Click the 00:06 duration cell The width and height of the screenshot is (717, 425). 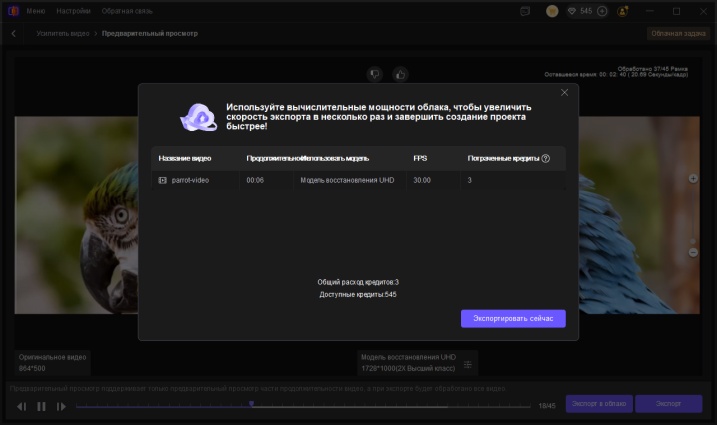255,180
